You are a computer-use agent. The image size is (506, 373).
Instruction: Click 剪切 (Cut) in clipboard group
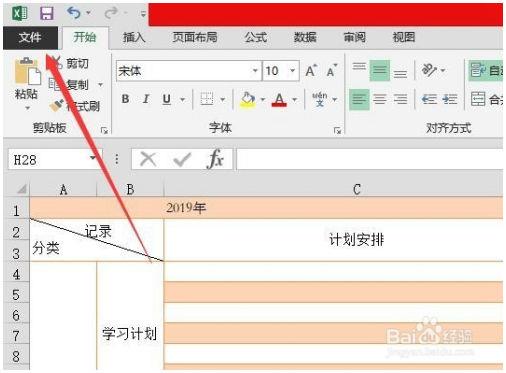pos(71,63)
